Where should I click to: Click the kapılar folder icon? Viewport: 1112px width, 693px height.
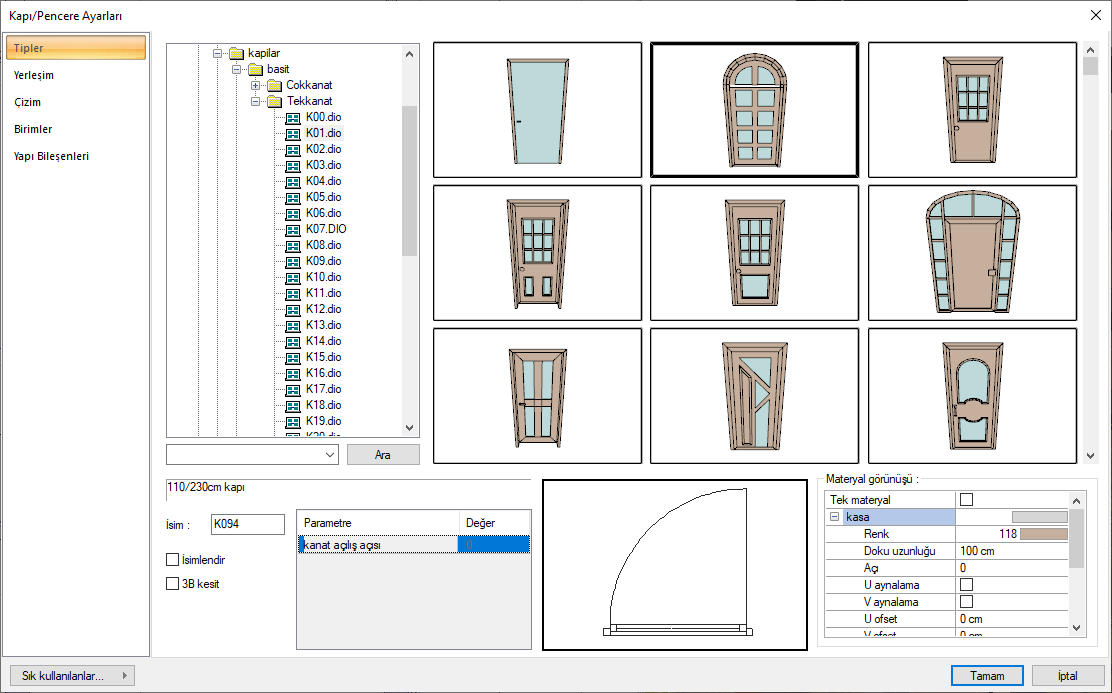(236, 53)
